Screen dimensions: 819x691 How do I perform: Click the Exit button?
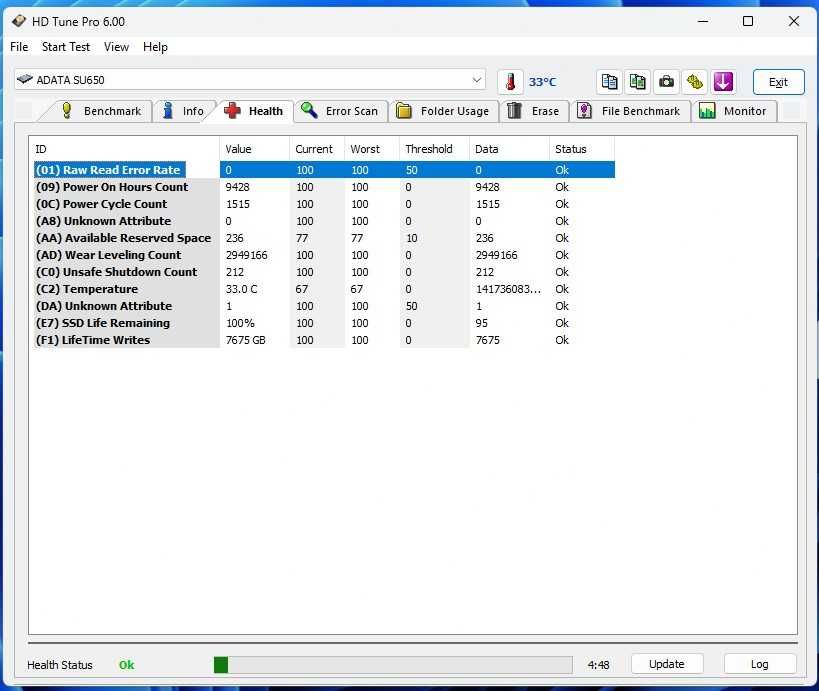pyautogui.click(x=778, y=82)
